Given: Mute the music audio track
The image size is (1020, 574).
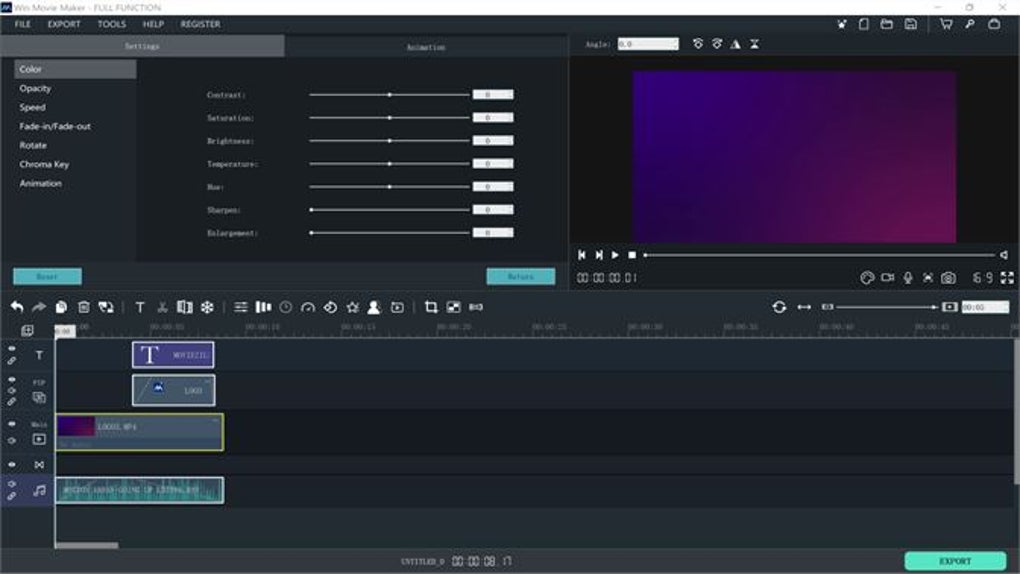Looking at the screenshot, I should point(12,484).
